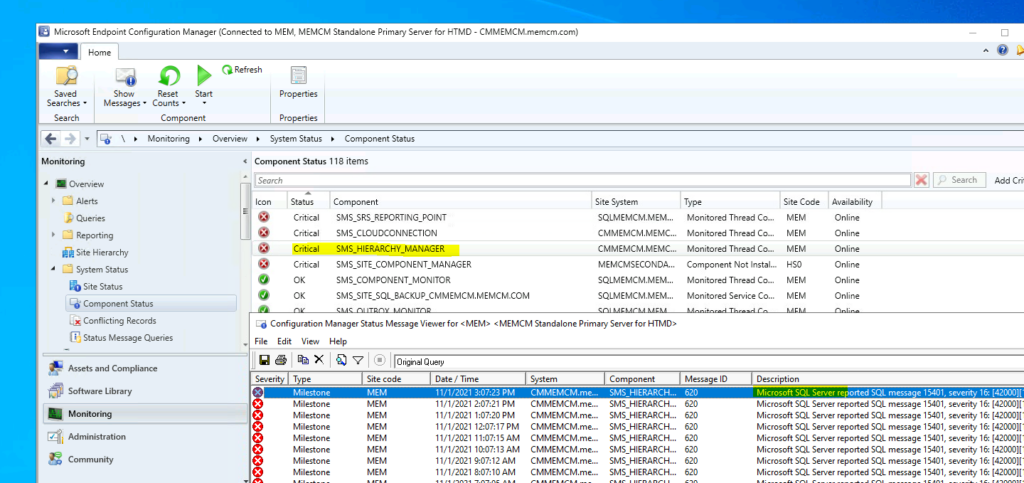Image resolution: width=1024 pixels, height=483 pixels.
Task: Select the message dated 11/1/2021 12:07:17 PM
Action: 637,426
